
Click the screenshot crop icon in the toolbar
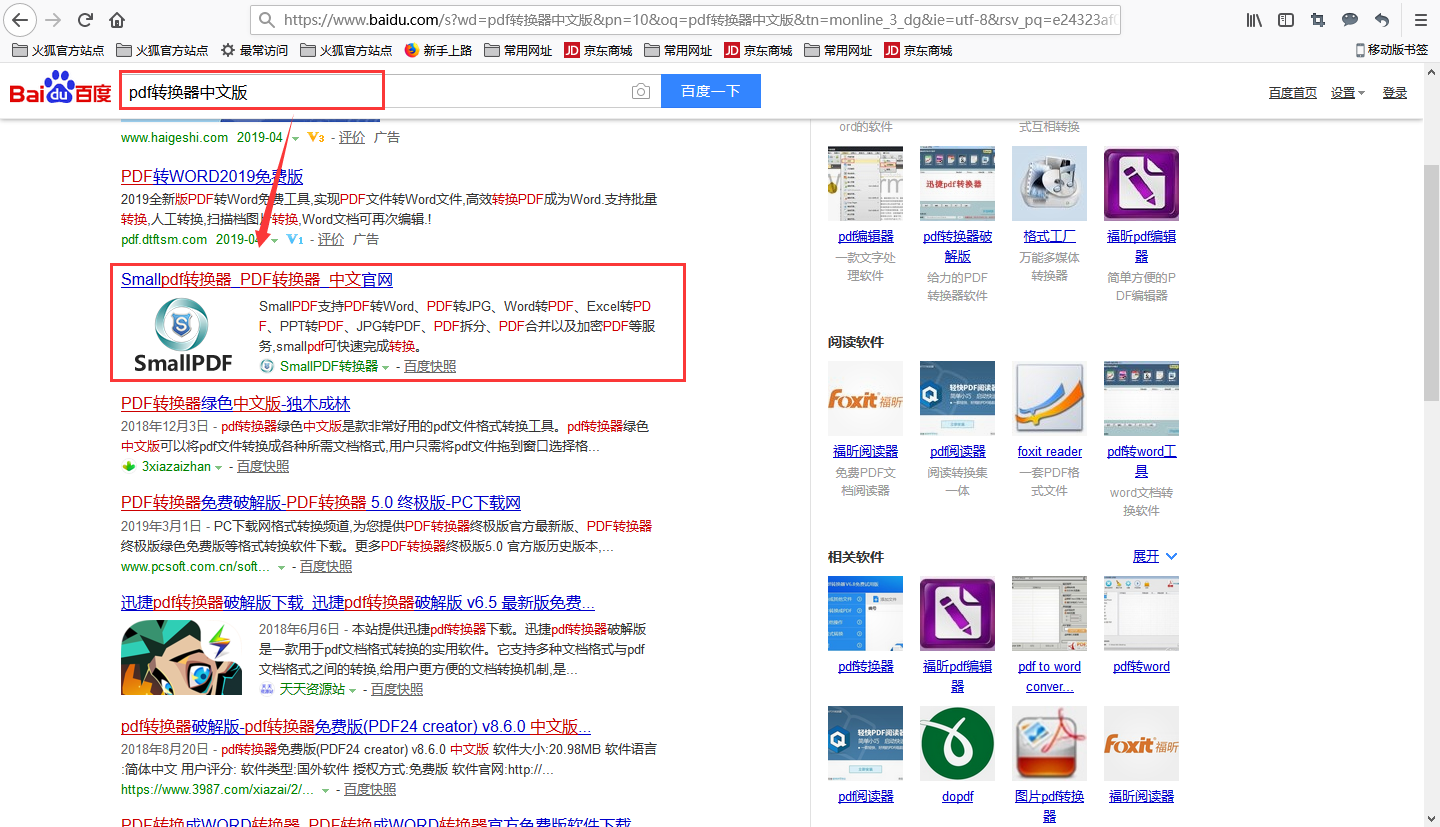pyautogui.click(x=1318, y=20)
